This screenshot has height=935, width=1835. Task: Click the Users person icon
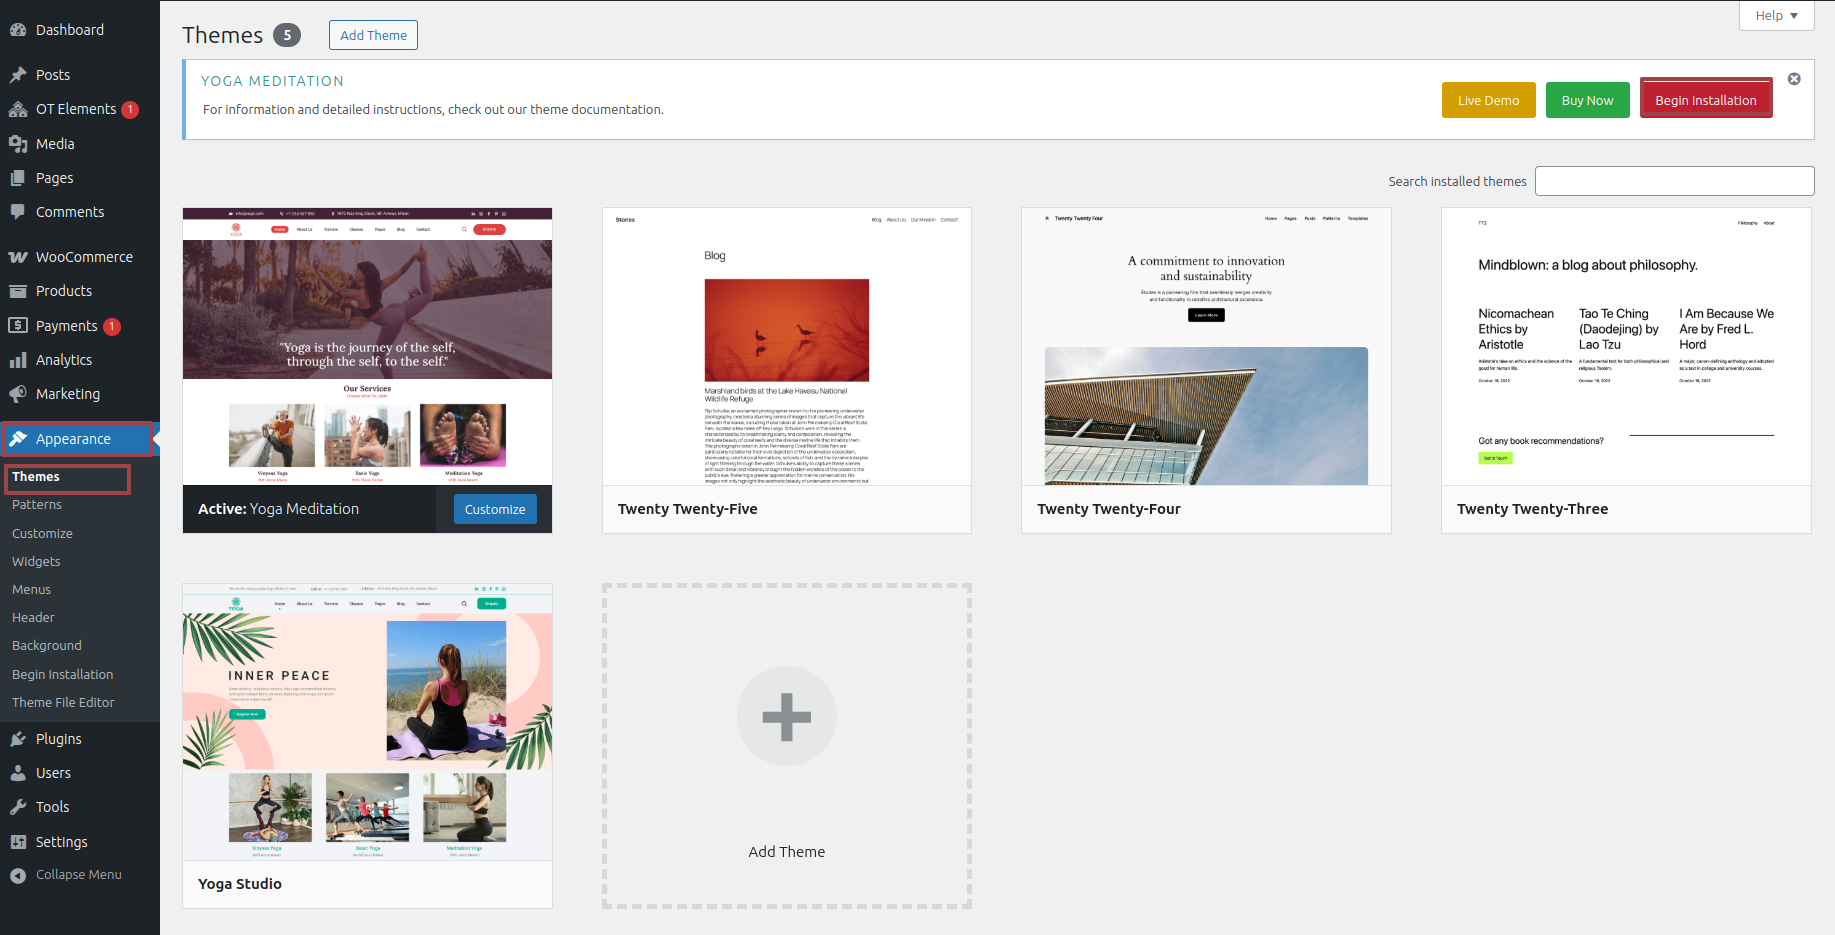point(18,773)
